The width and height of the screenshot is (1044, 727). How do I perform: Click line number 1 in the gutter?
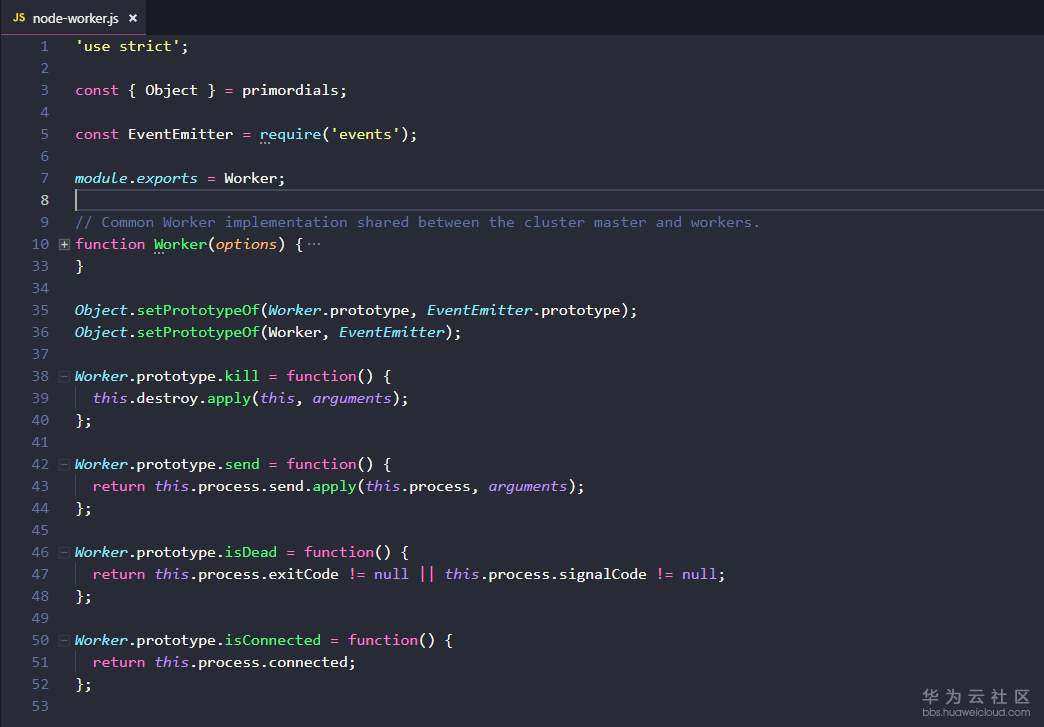click(45, 47)
